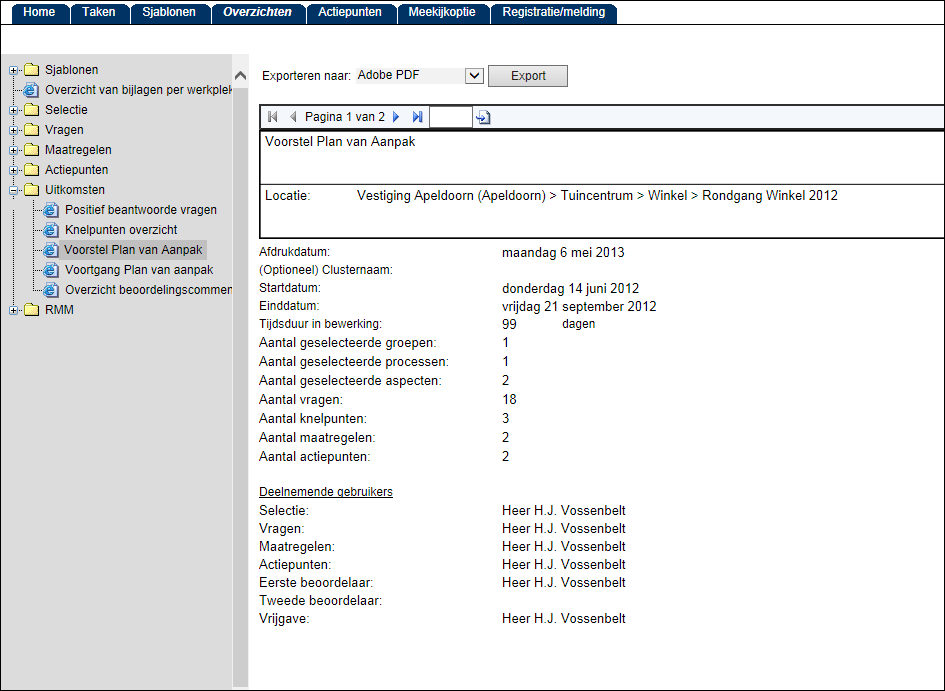Open Positief beantwoorde vragen report
Viewport: 945px width, 691px height.
pyautogui.click(x=140, y=210)
